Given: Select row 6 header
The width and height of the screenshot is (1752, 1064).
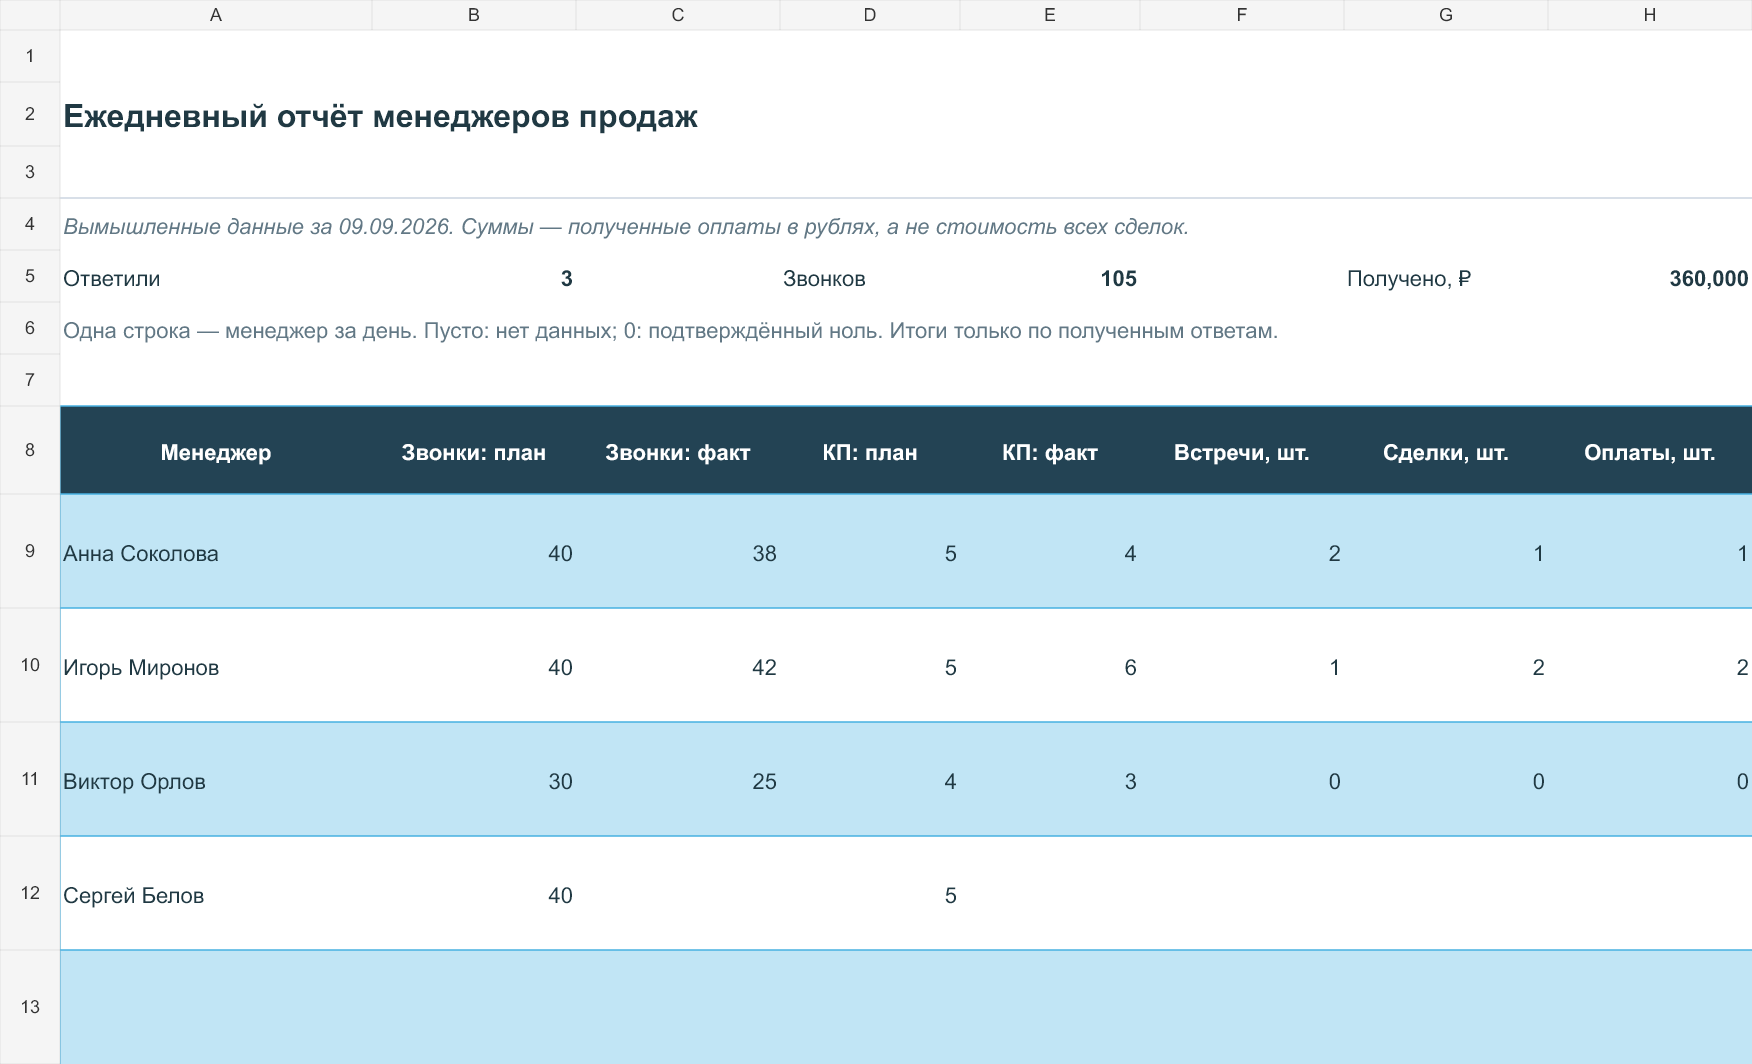Looking at the screenshot, I should pos(30,328).
